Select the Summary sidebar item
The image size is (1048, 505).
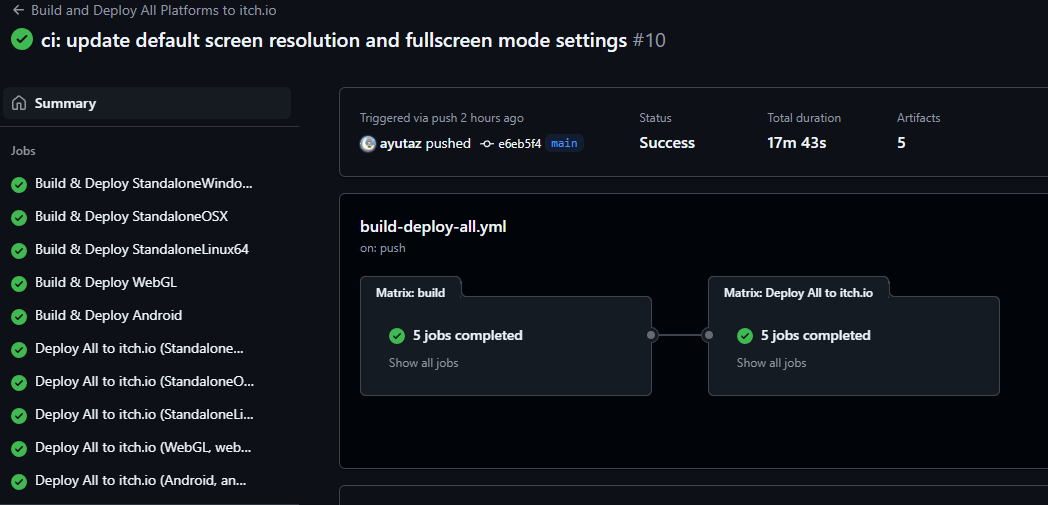pyautogui.click(x=147, y=103)
